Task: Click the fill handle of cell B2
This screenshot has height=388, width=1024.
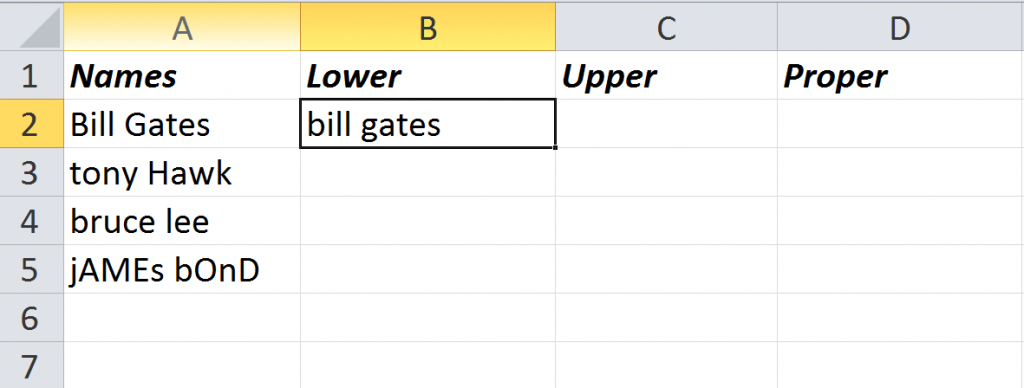Action: click(555, 148)
